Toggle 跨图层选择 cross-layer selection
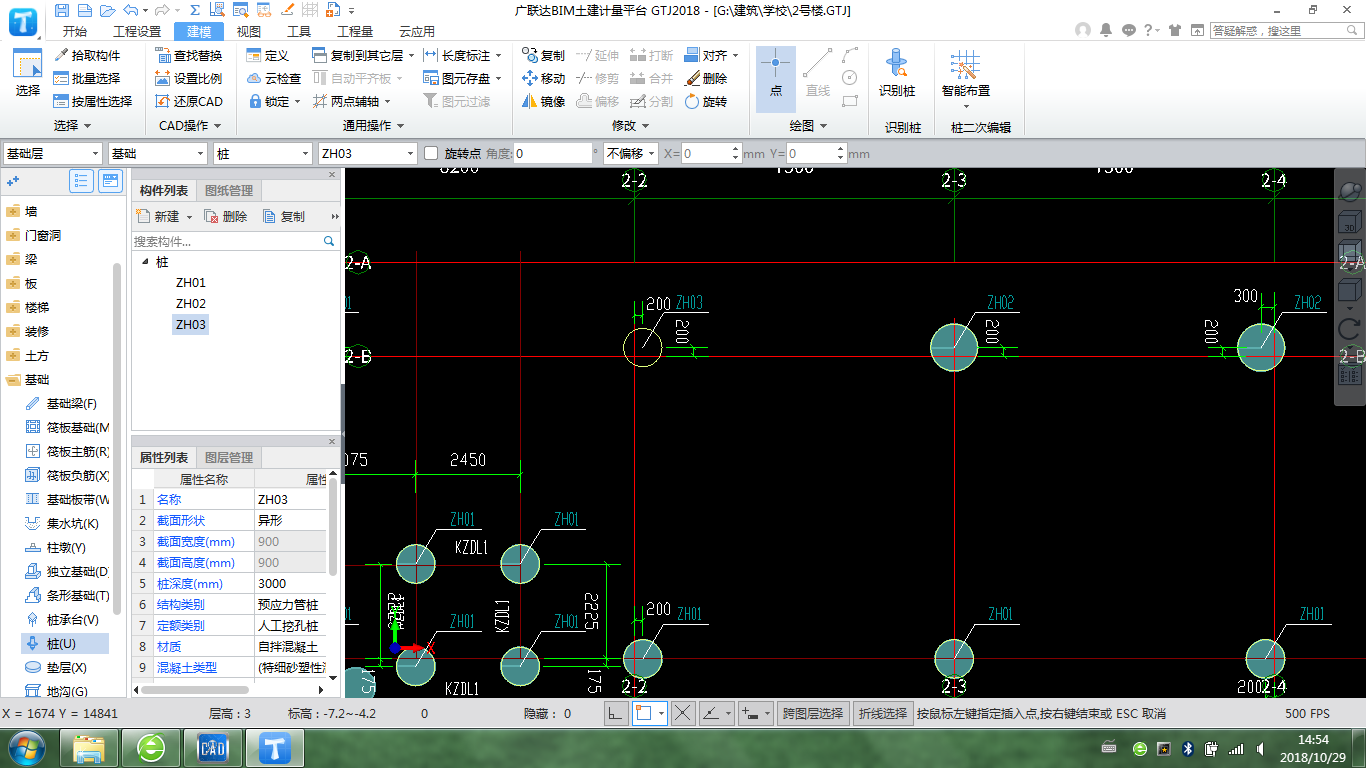This screenshot has height=768, width=1366. tap(813, 713)
